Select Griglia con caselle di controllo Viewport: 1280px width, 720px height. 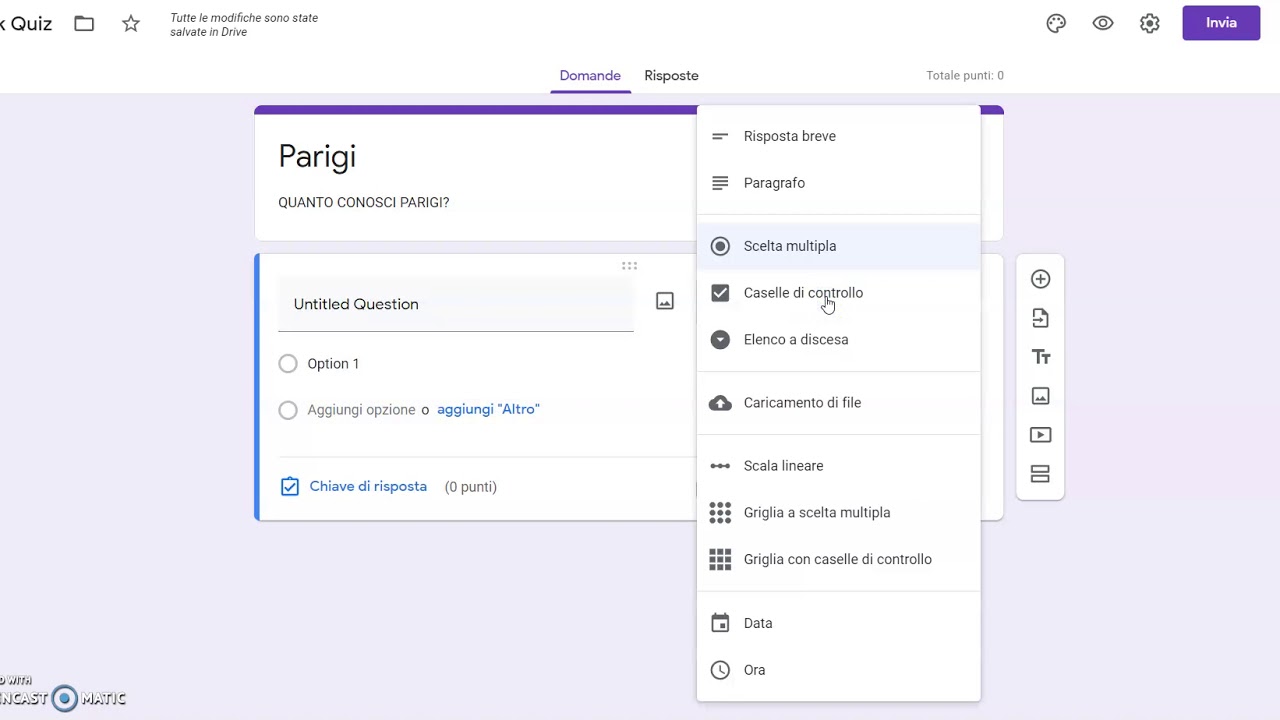pyautogui.click(x=838, y=560)
